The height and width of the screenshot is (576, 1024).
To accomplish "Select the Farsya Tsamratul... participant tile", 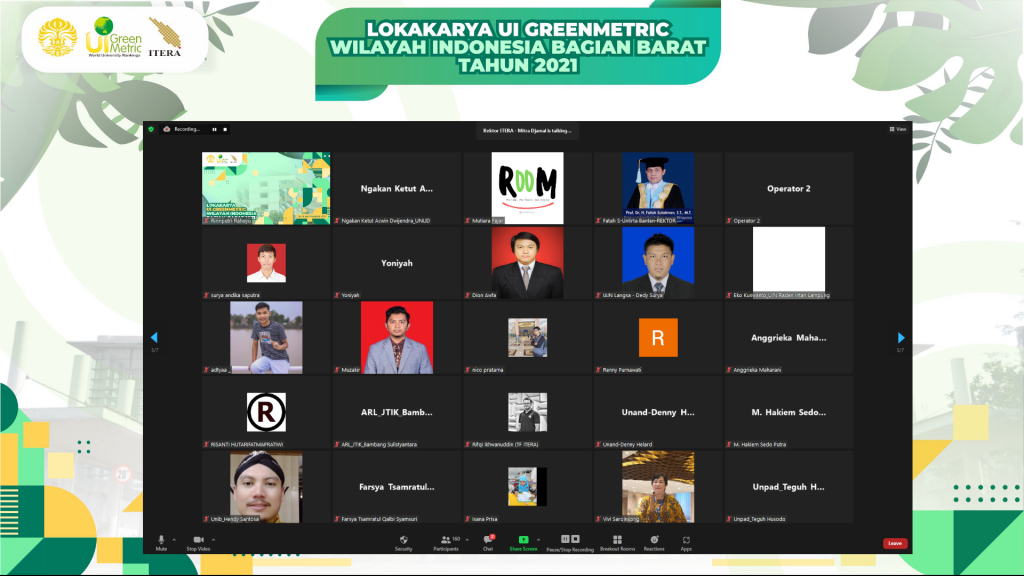I will coord(396,487).
